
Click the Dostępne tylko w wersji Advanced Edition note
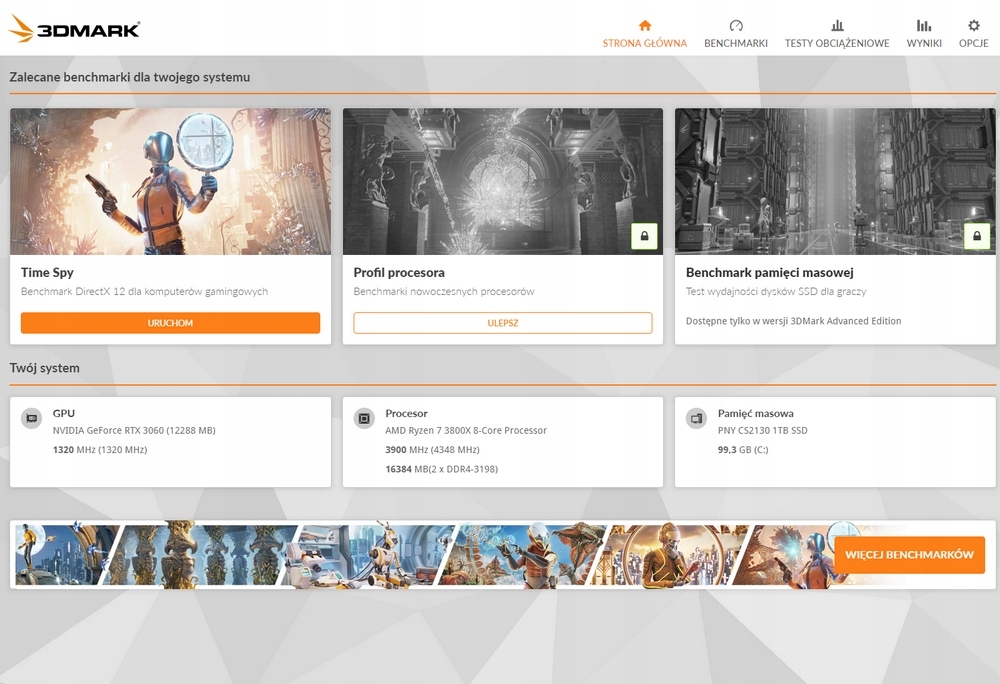click(x=793, y=321)
